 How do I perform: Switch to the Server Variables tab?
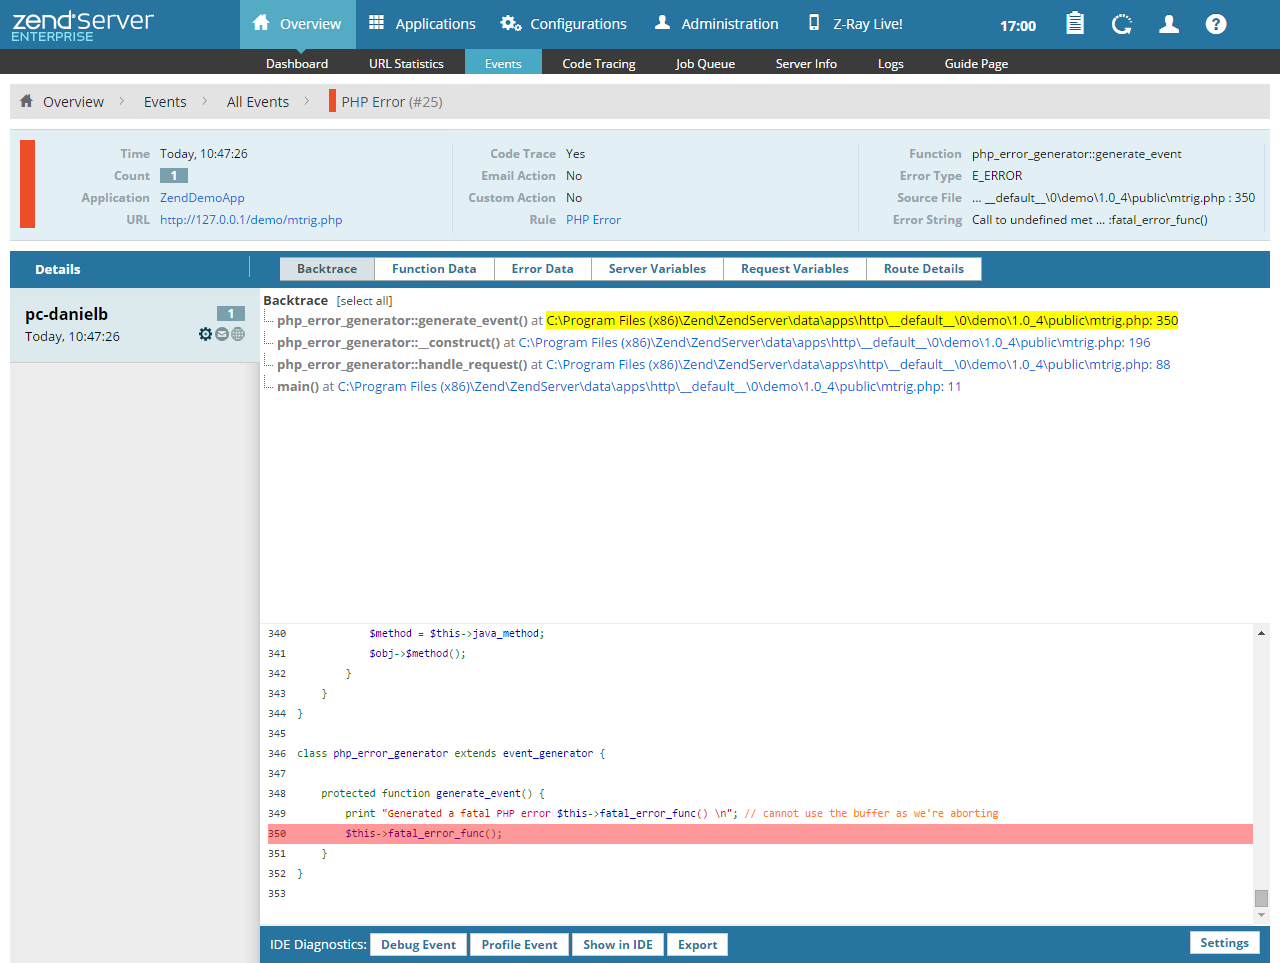(657, 269)
